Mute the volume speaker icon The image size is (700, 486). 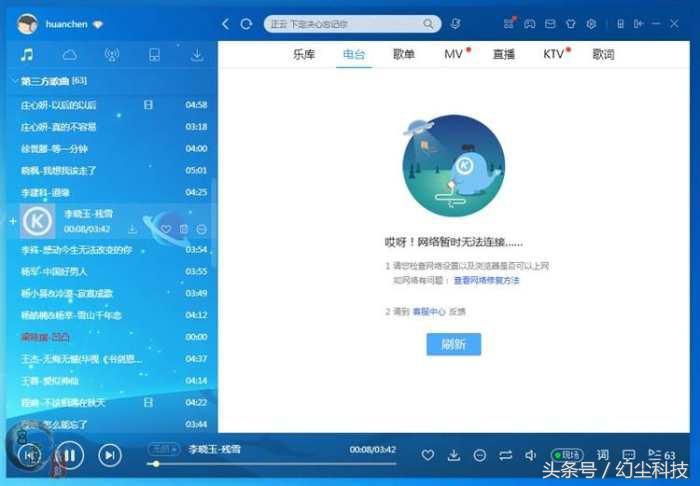(530, 455)
